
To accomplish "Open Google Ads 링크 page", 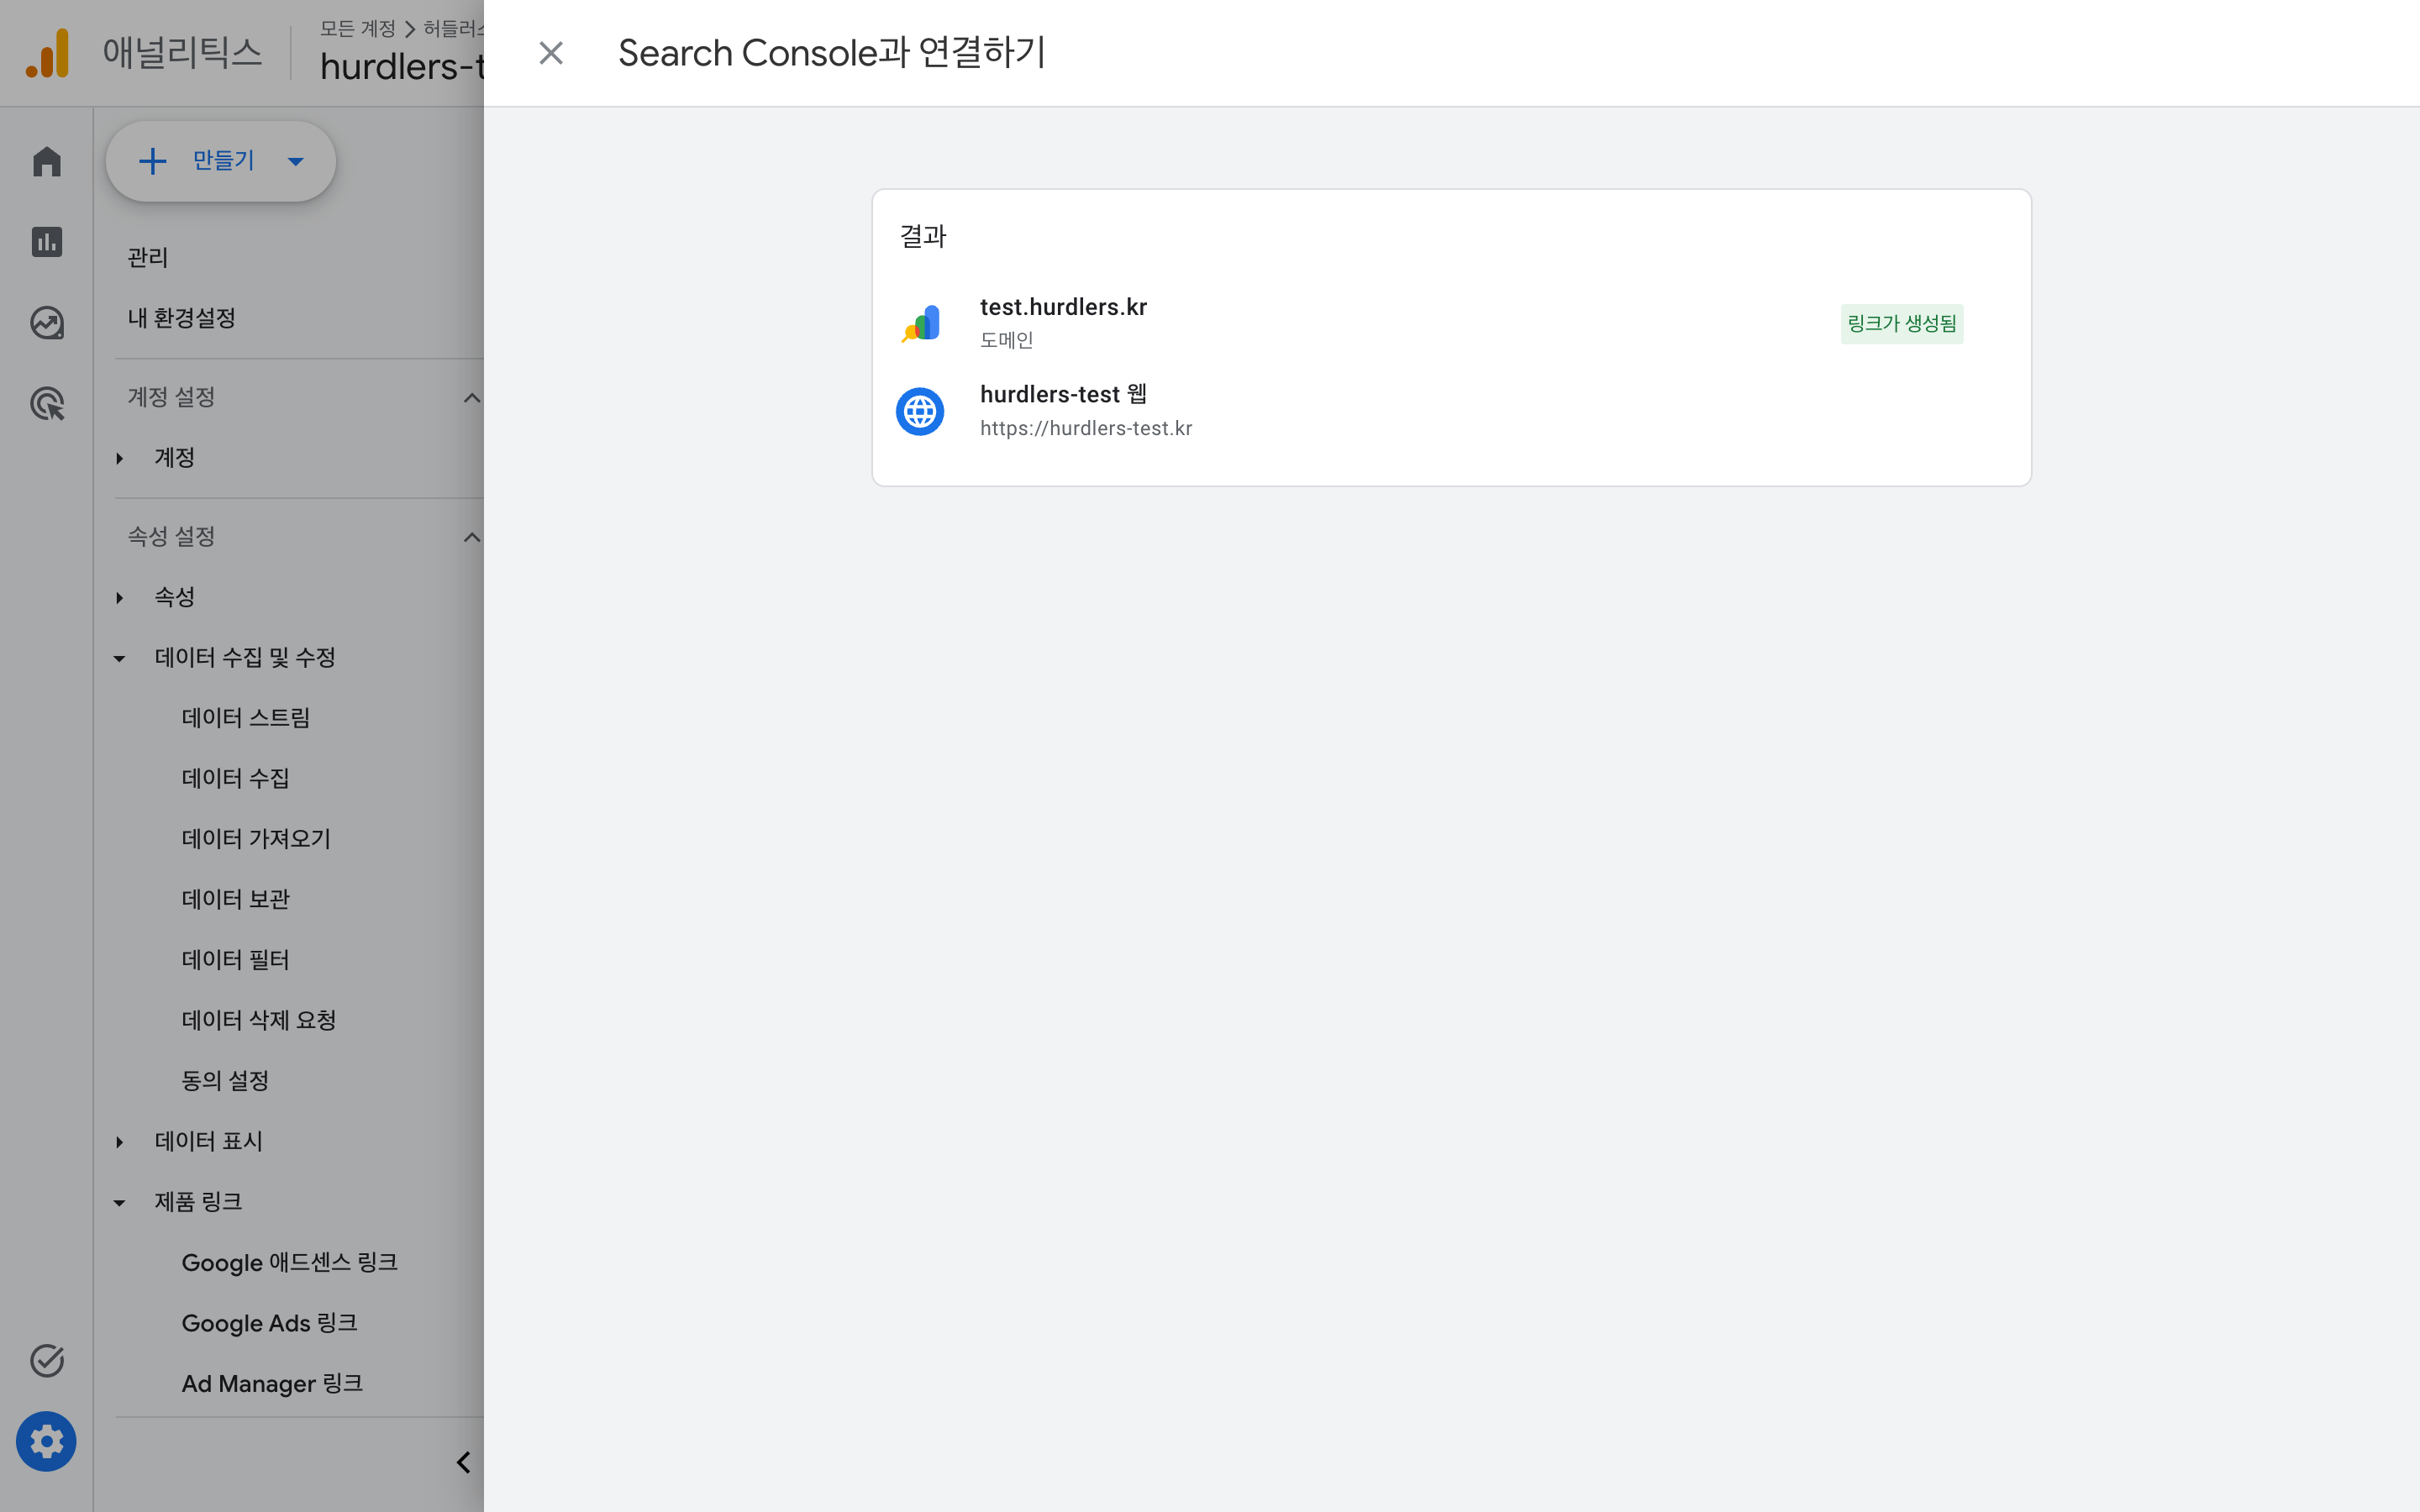I will [x=269, y=1323].
